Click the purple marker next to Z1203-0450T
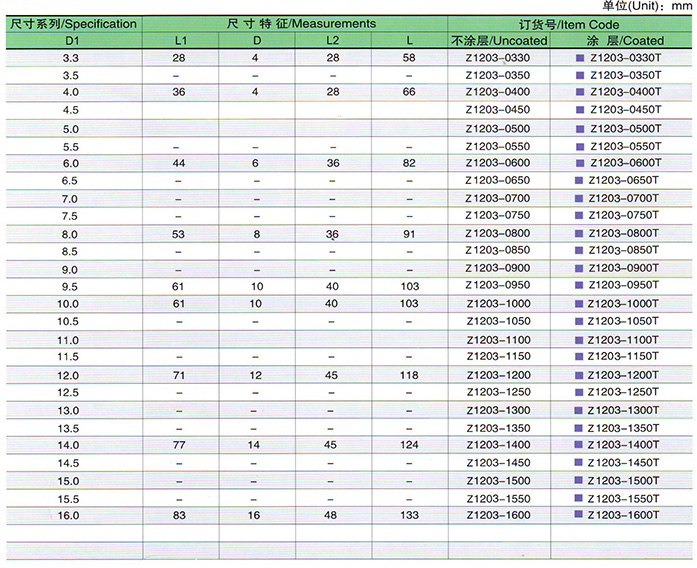The width and height of the screenshot is (697, 568). [x=580, y=110]
